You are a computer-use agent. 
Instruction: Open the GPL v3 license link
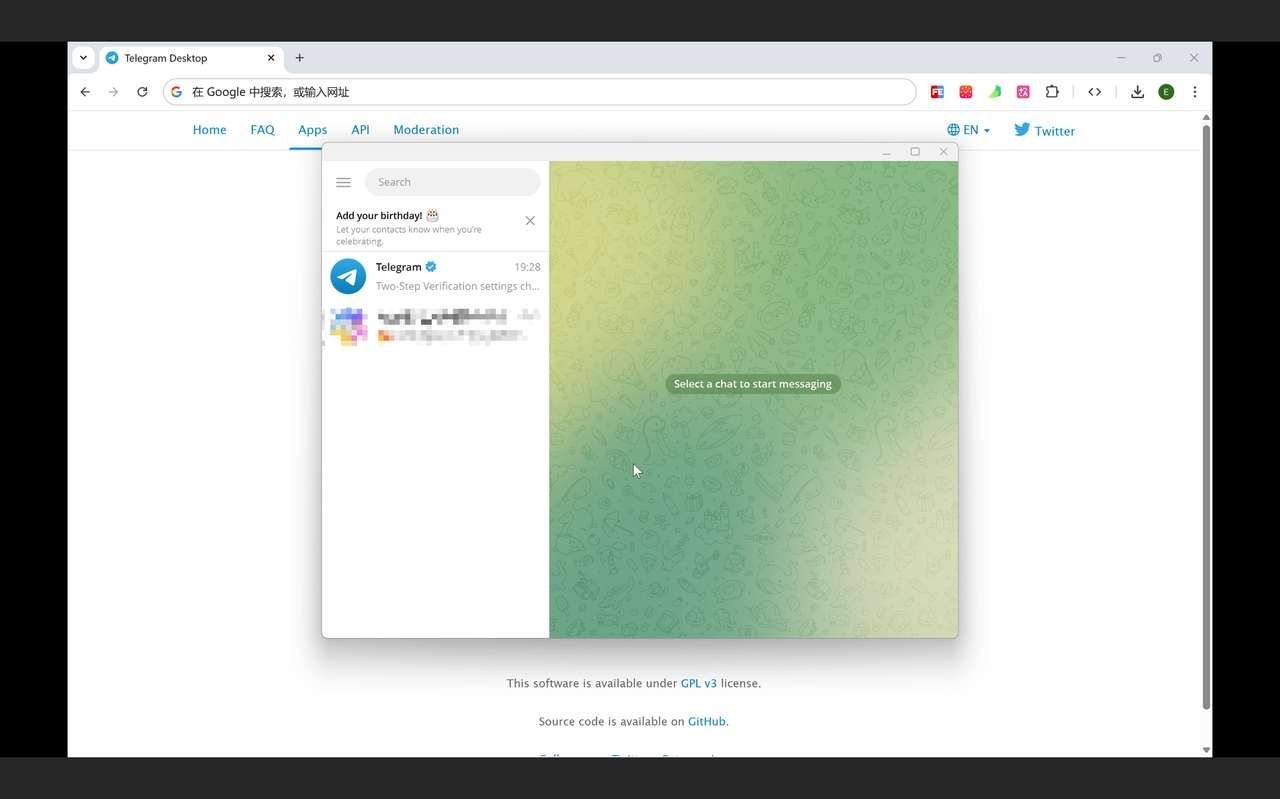point(698,684)
